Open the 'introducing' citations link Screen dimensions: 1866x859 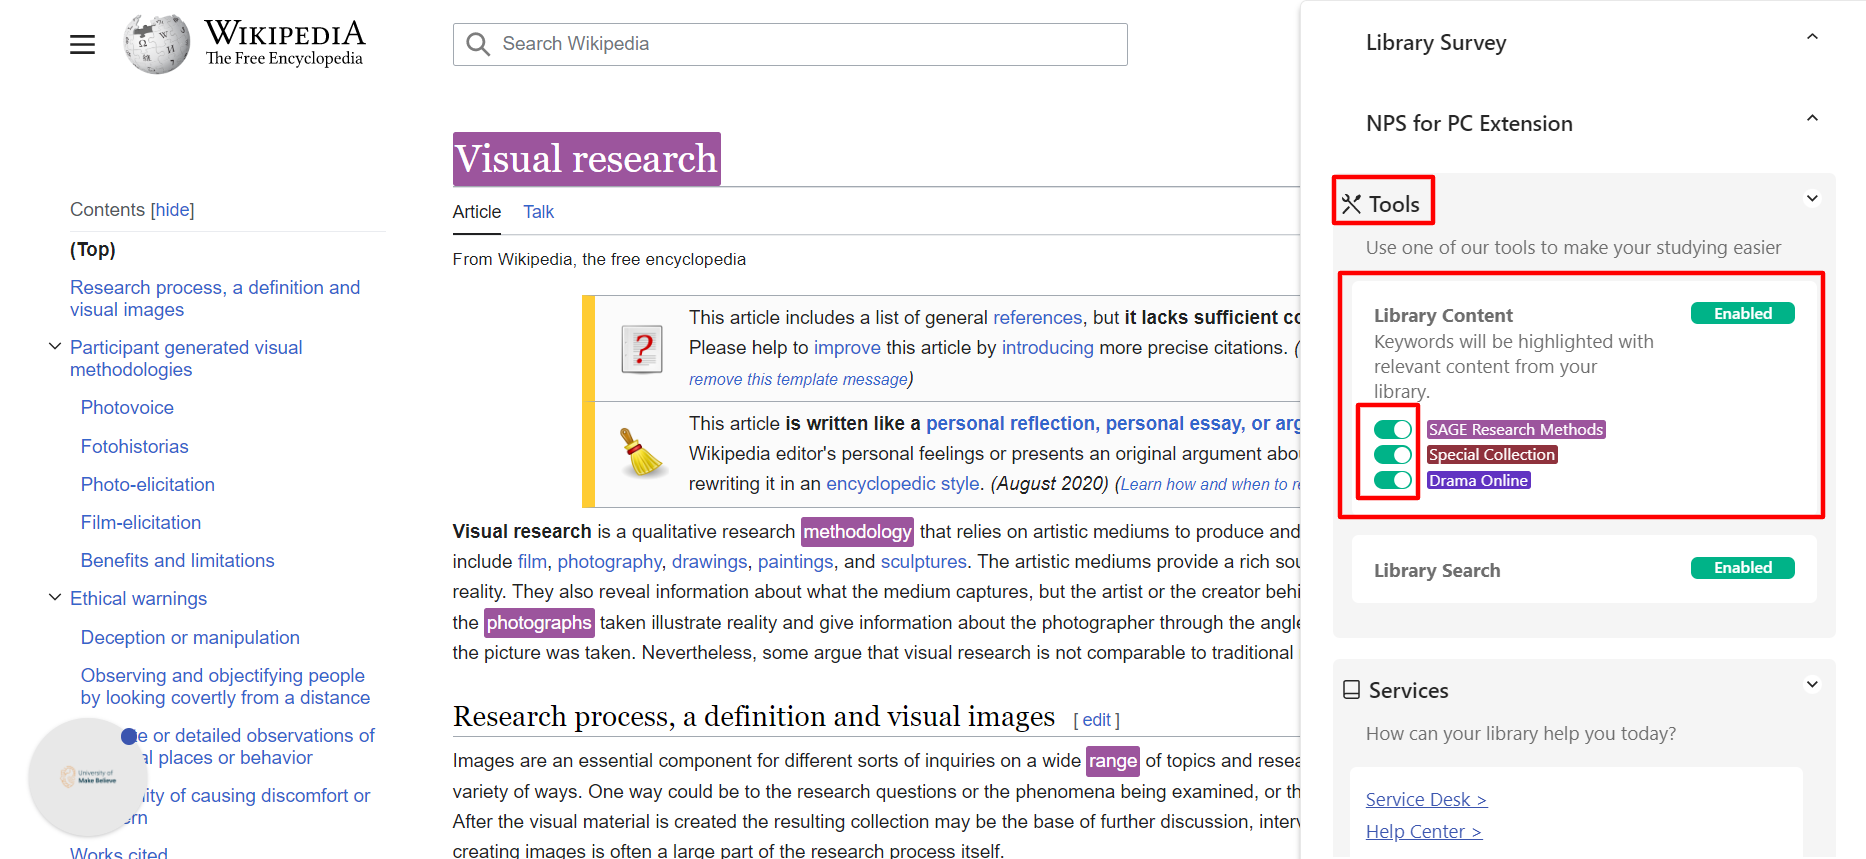[1047, 347]
